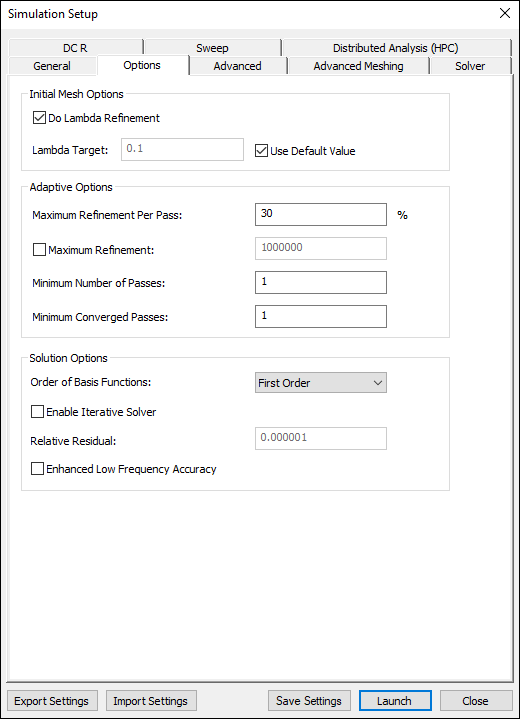Viewport: 520px width, 719px height.
Task: Click the Adaptive Options group label
Action: click(x=71, y=187)
